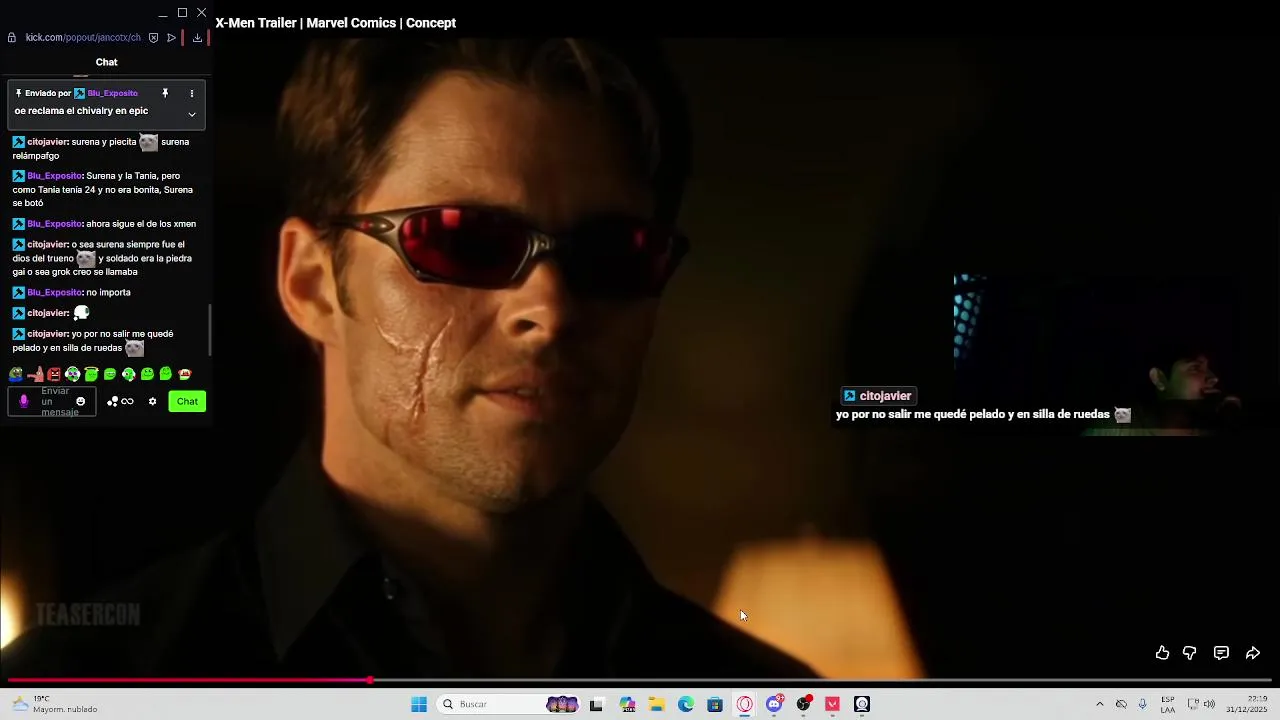
Task: Open the emoji picker in message box
Action: coord(81,401)
